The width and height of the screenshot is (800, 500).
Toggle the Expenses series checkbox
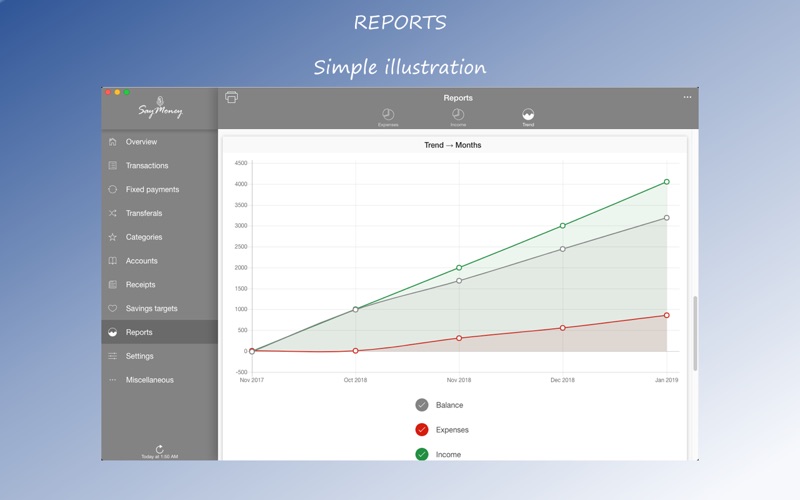pyautogui.click(x=421, y=430)
